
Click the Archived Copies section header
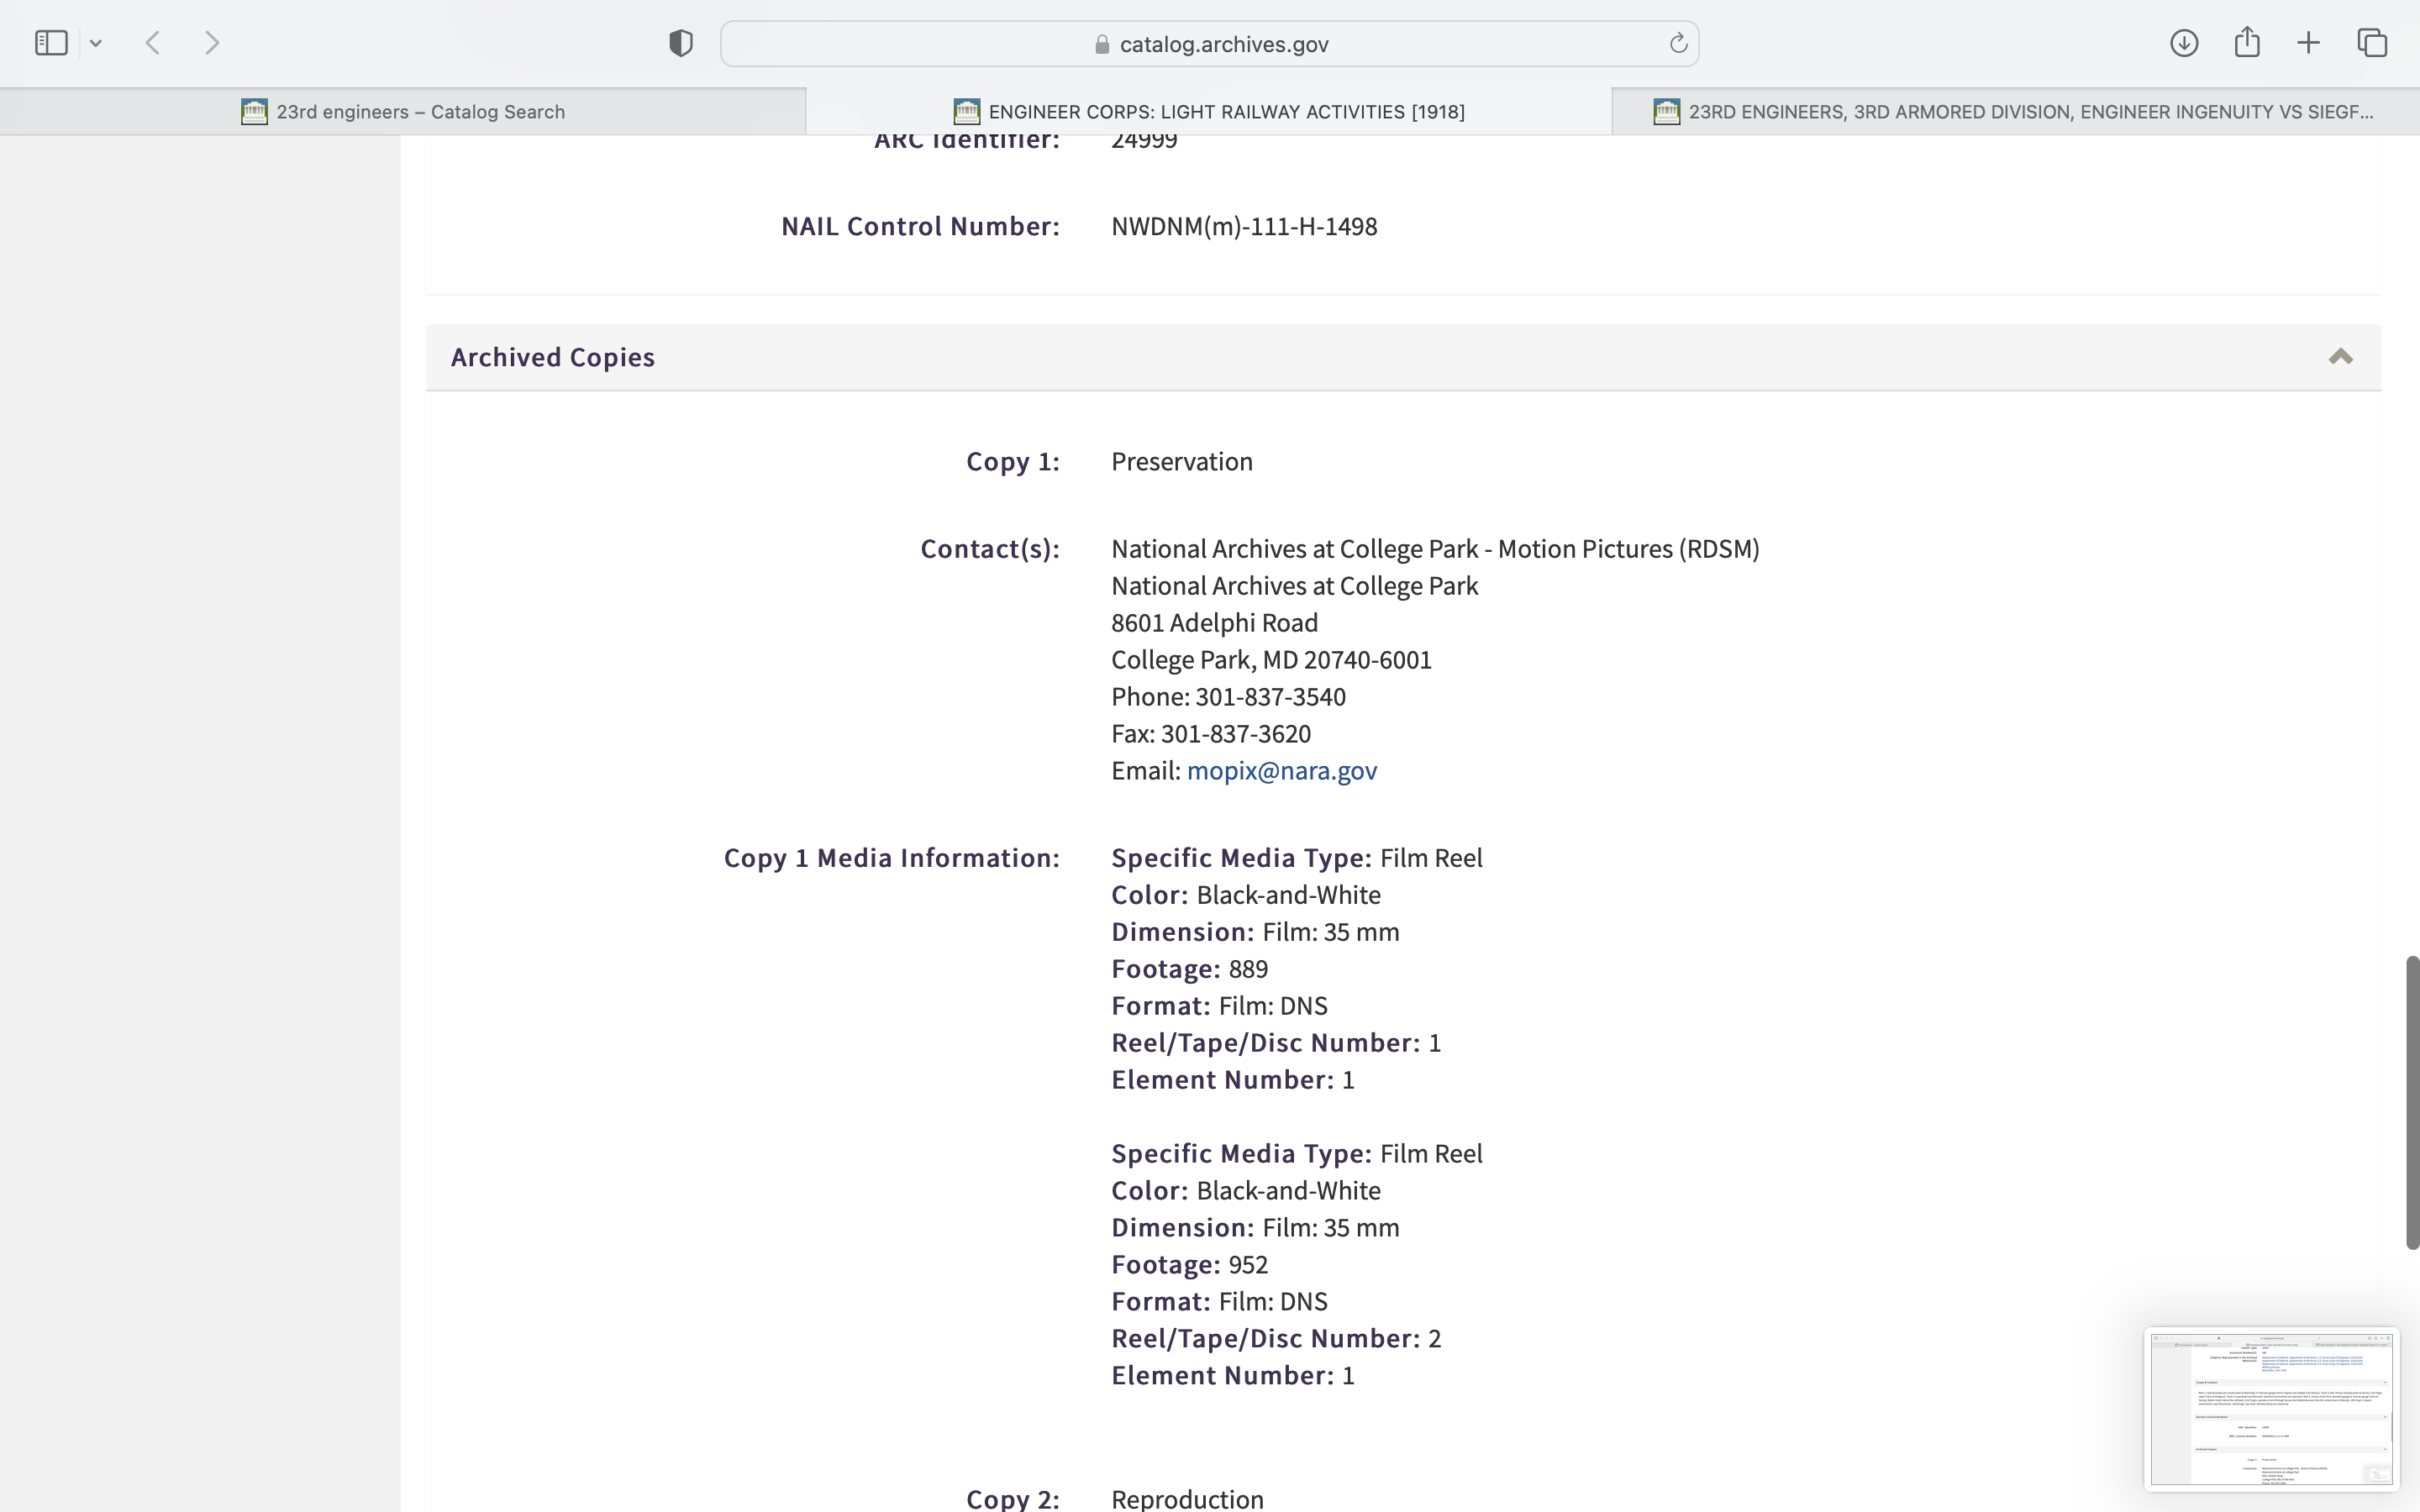click(x=553, y=357)
